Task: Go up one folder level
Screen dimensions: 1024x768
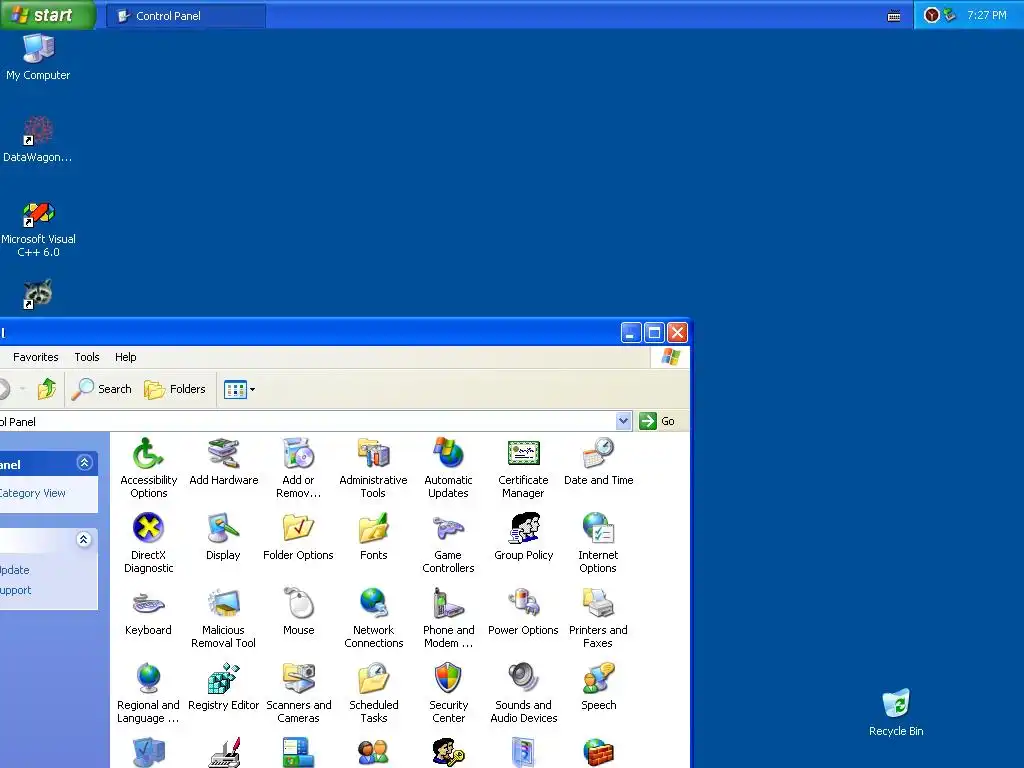Action: [46, 389]
